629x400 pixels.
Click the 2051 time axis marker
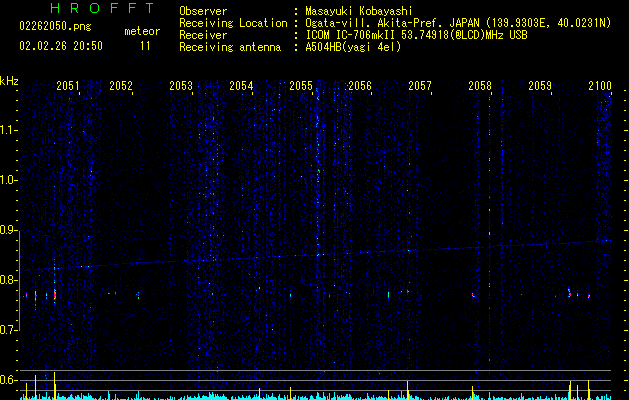(68, 86)
